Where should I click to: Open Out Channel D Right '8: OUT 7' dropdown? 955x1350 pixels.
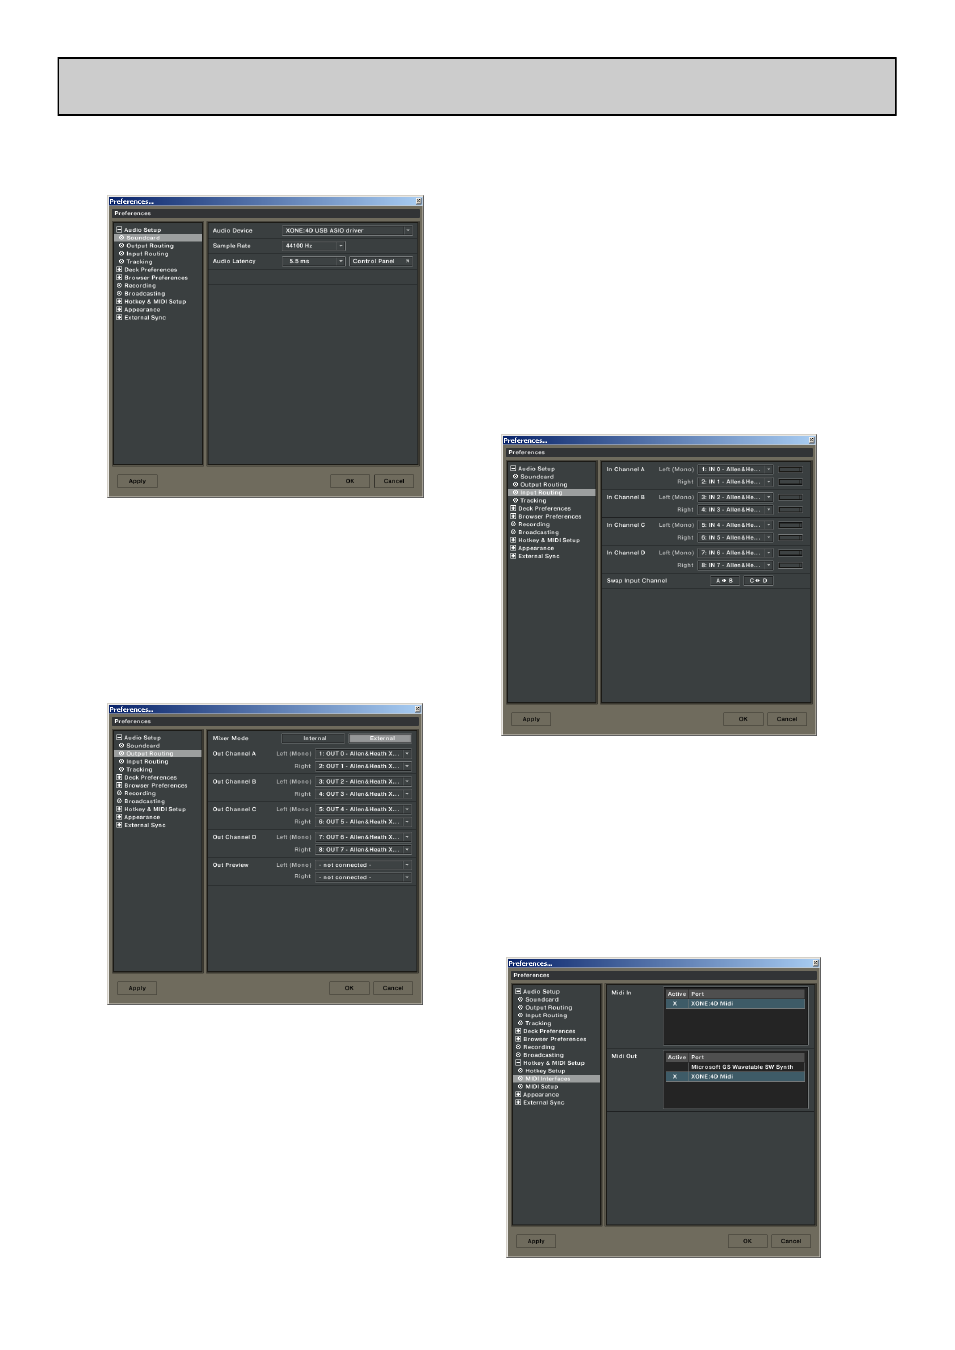click(364, 850)
